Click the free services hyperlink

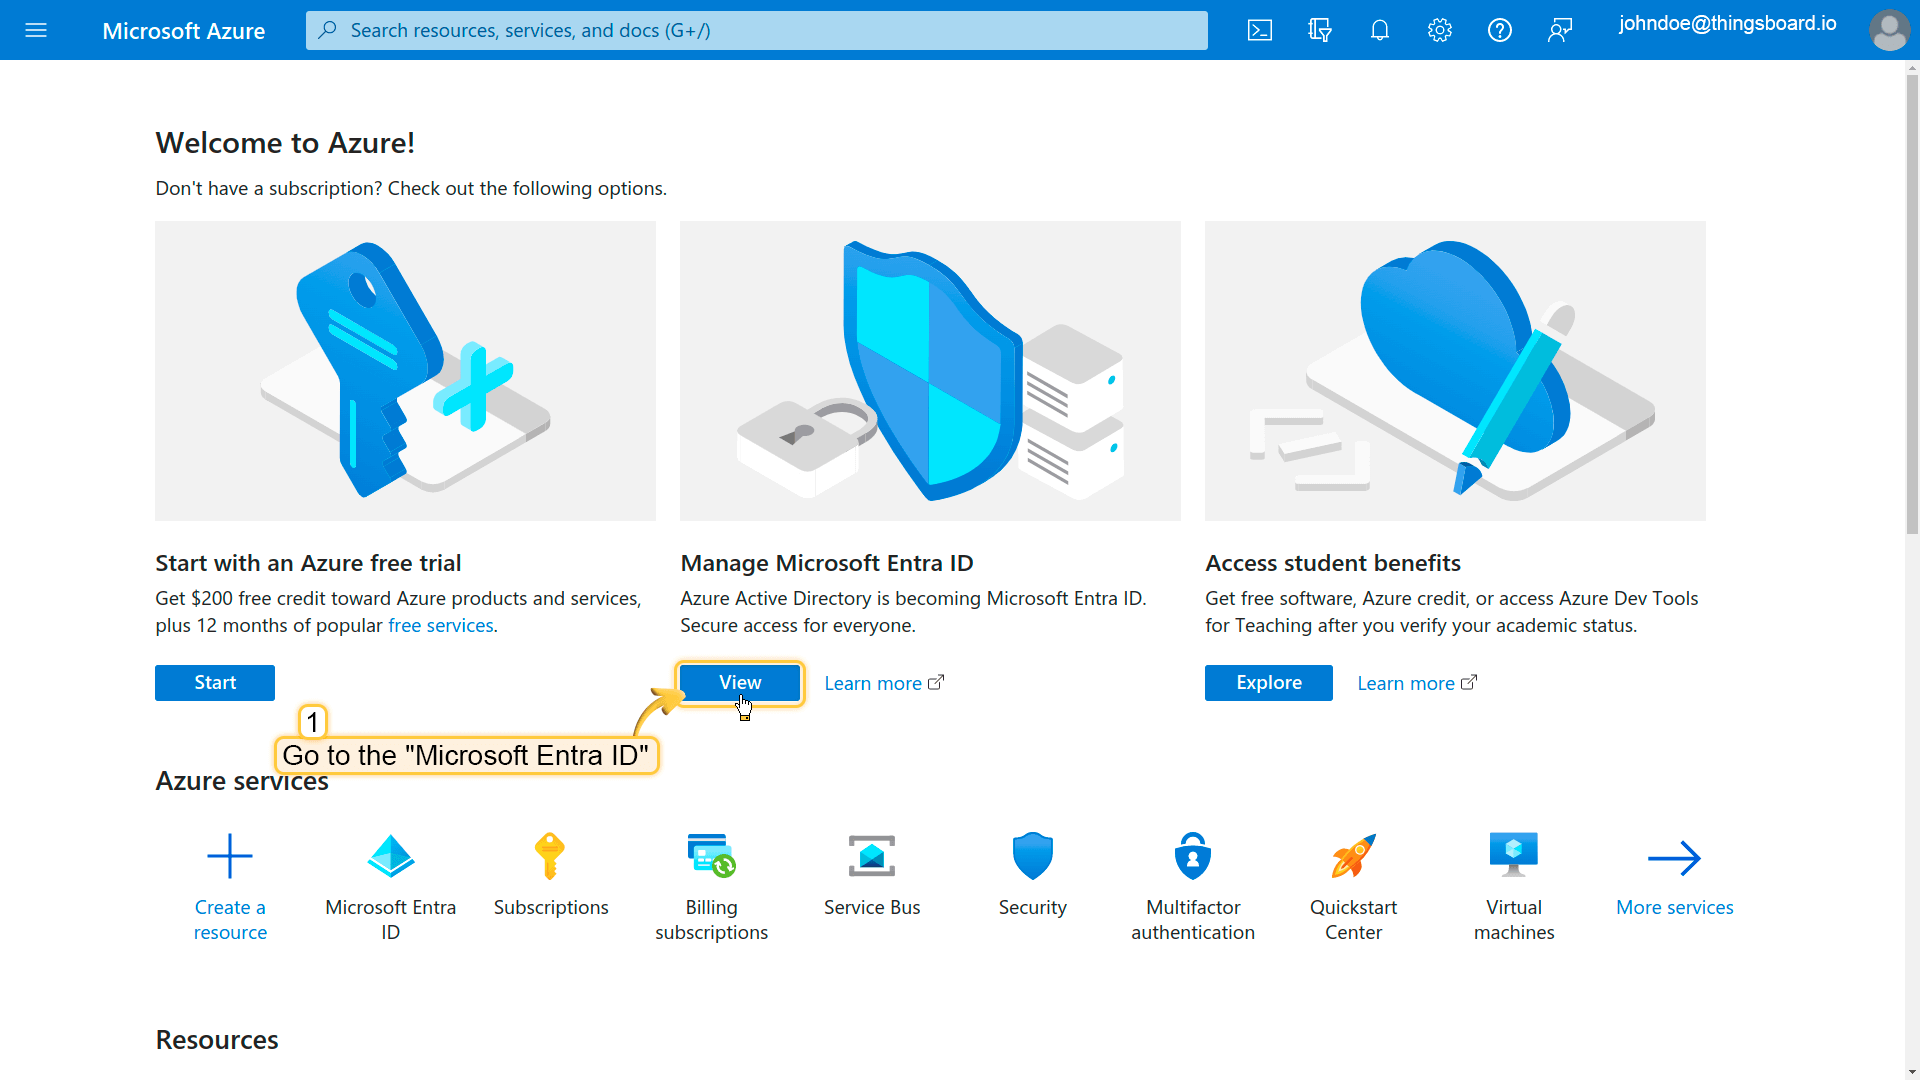440,626
